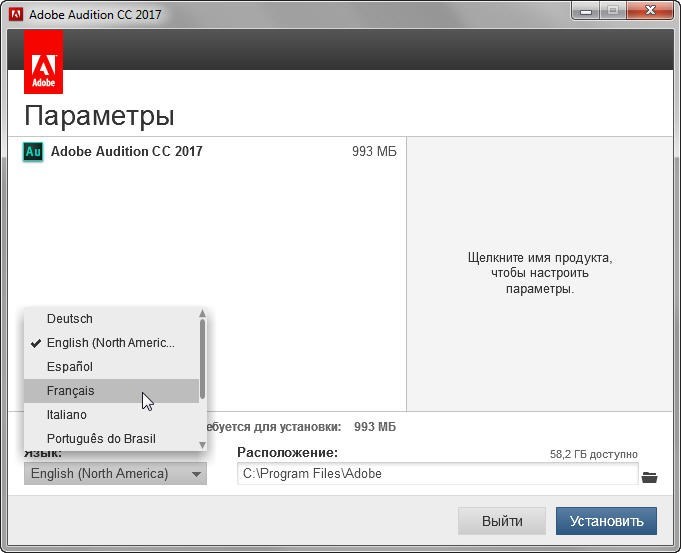Click the language list scroll down arrow
The height and width of the screenshot is (553, 681).
pyautogui.click(x=202, y=445)
